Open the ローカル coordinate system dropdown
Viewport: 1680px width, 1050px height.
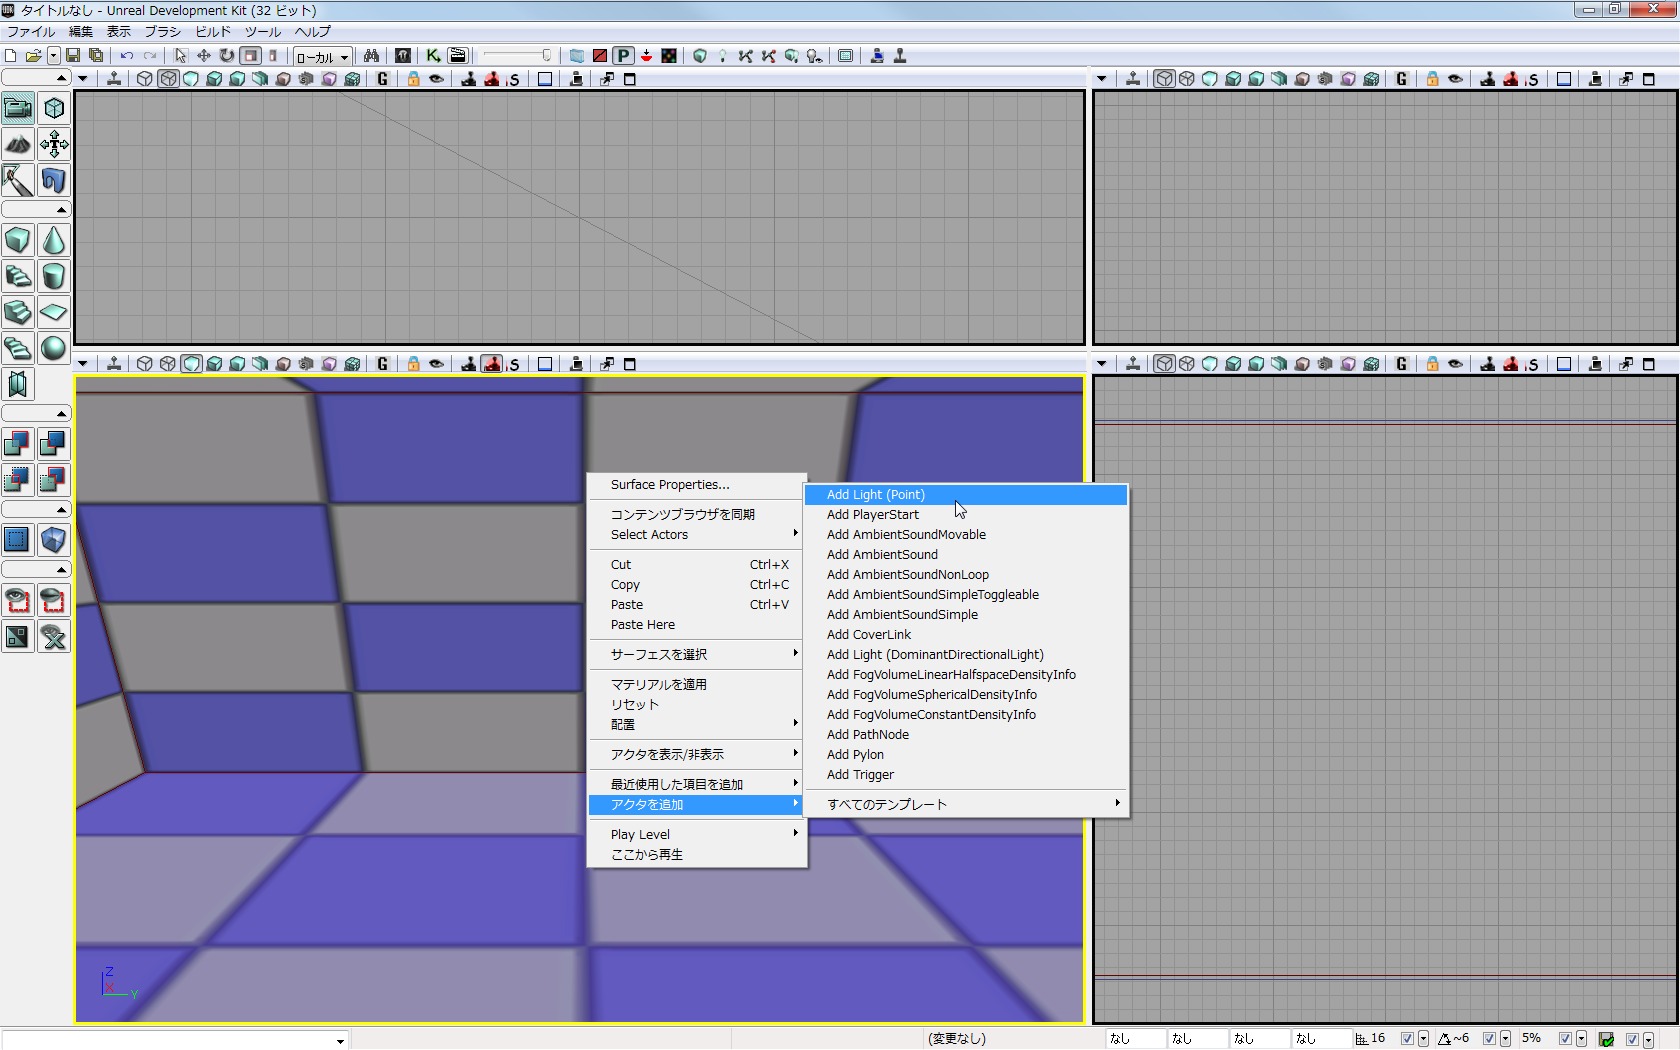coord(322,57)
